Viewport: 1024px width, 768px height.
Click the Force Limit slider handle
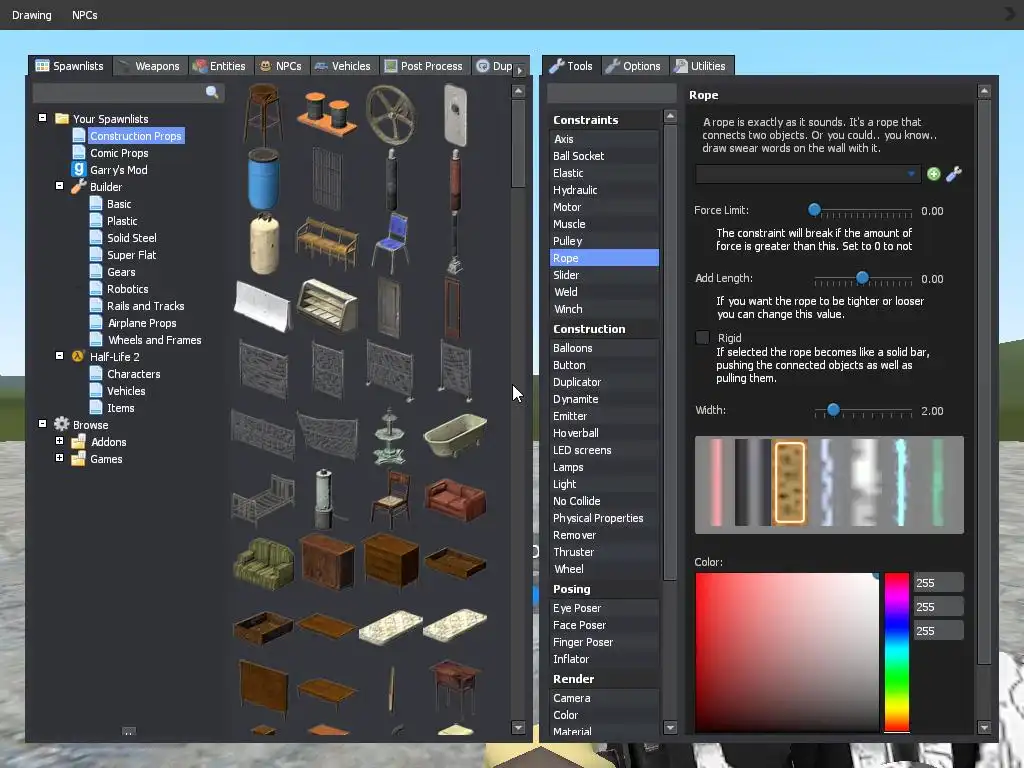point(814,210)
